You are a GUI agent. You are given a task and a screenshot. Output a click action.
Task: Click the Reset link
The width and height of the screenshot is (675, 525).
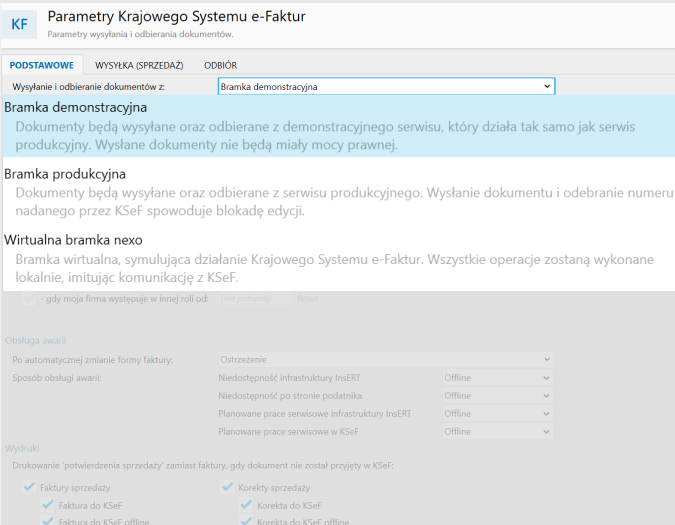click(x=307, y=299)
